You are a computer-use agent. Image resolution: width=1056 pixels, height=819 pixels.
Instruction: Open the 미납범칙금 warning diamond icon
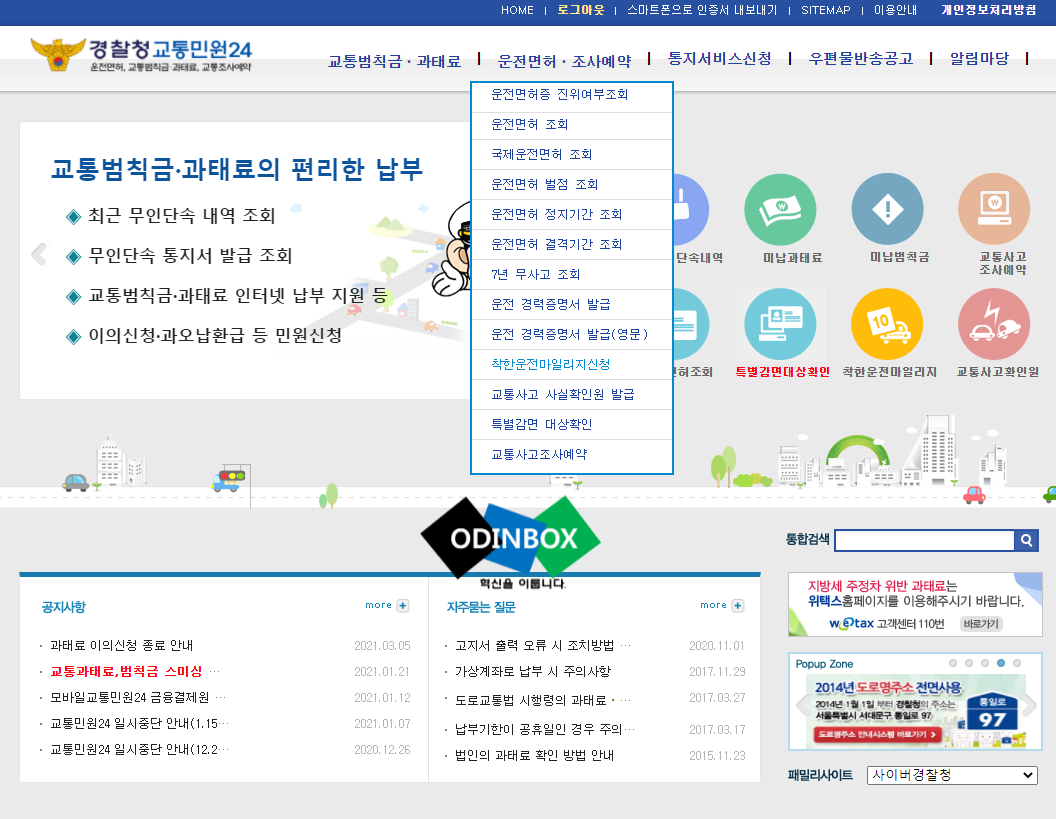click(x=888, y=209)
